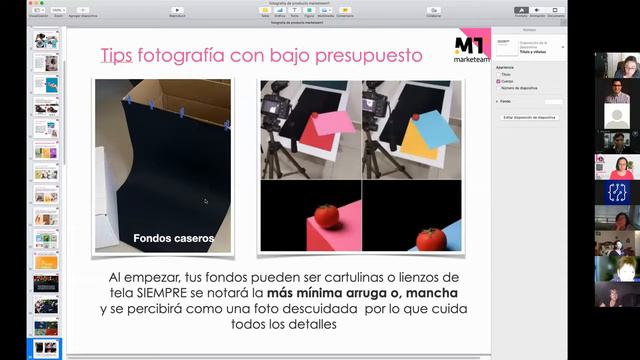
Task: Click the blank avatar participant tile
Action: pos(617,116)
